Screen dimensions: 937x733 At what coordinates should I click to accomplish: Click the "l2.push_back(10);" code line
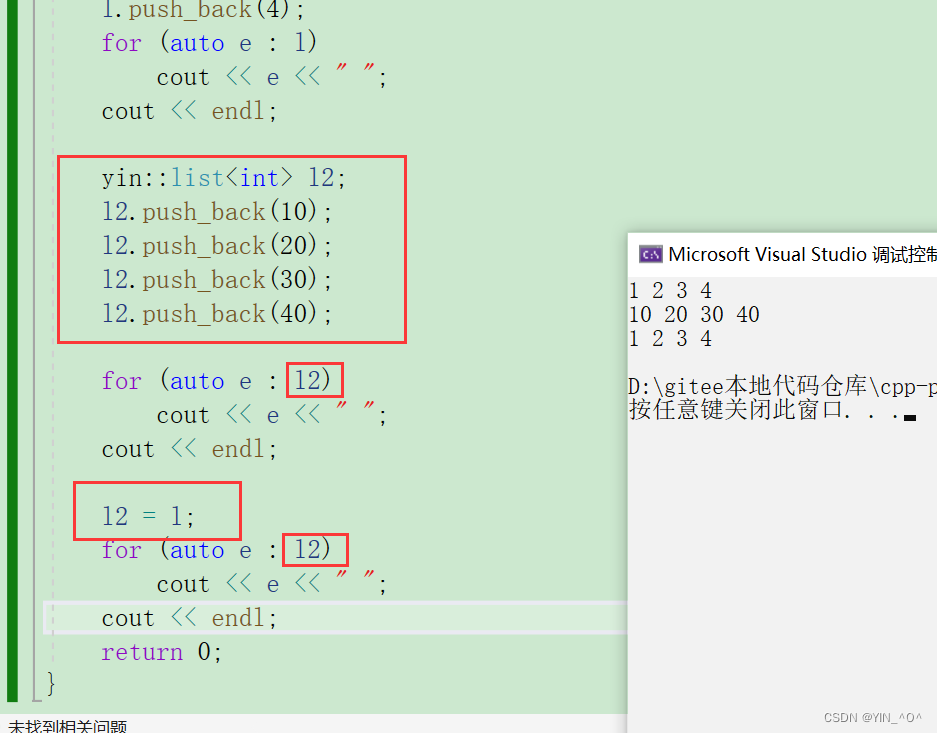point(216,211)
